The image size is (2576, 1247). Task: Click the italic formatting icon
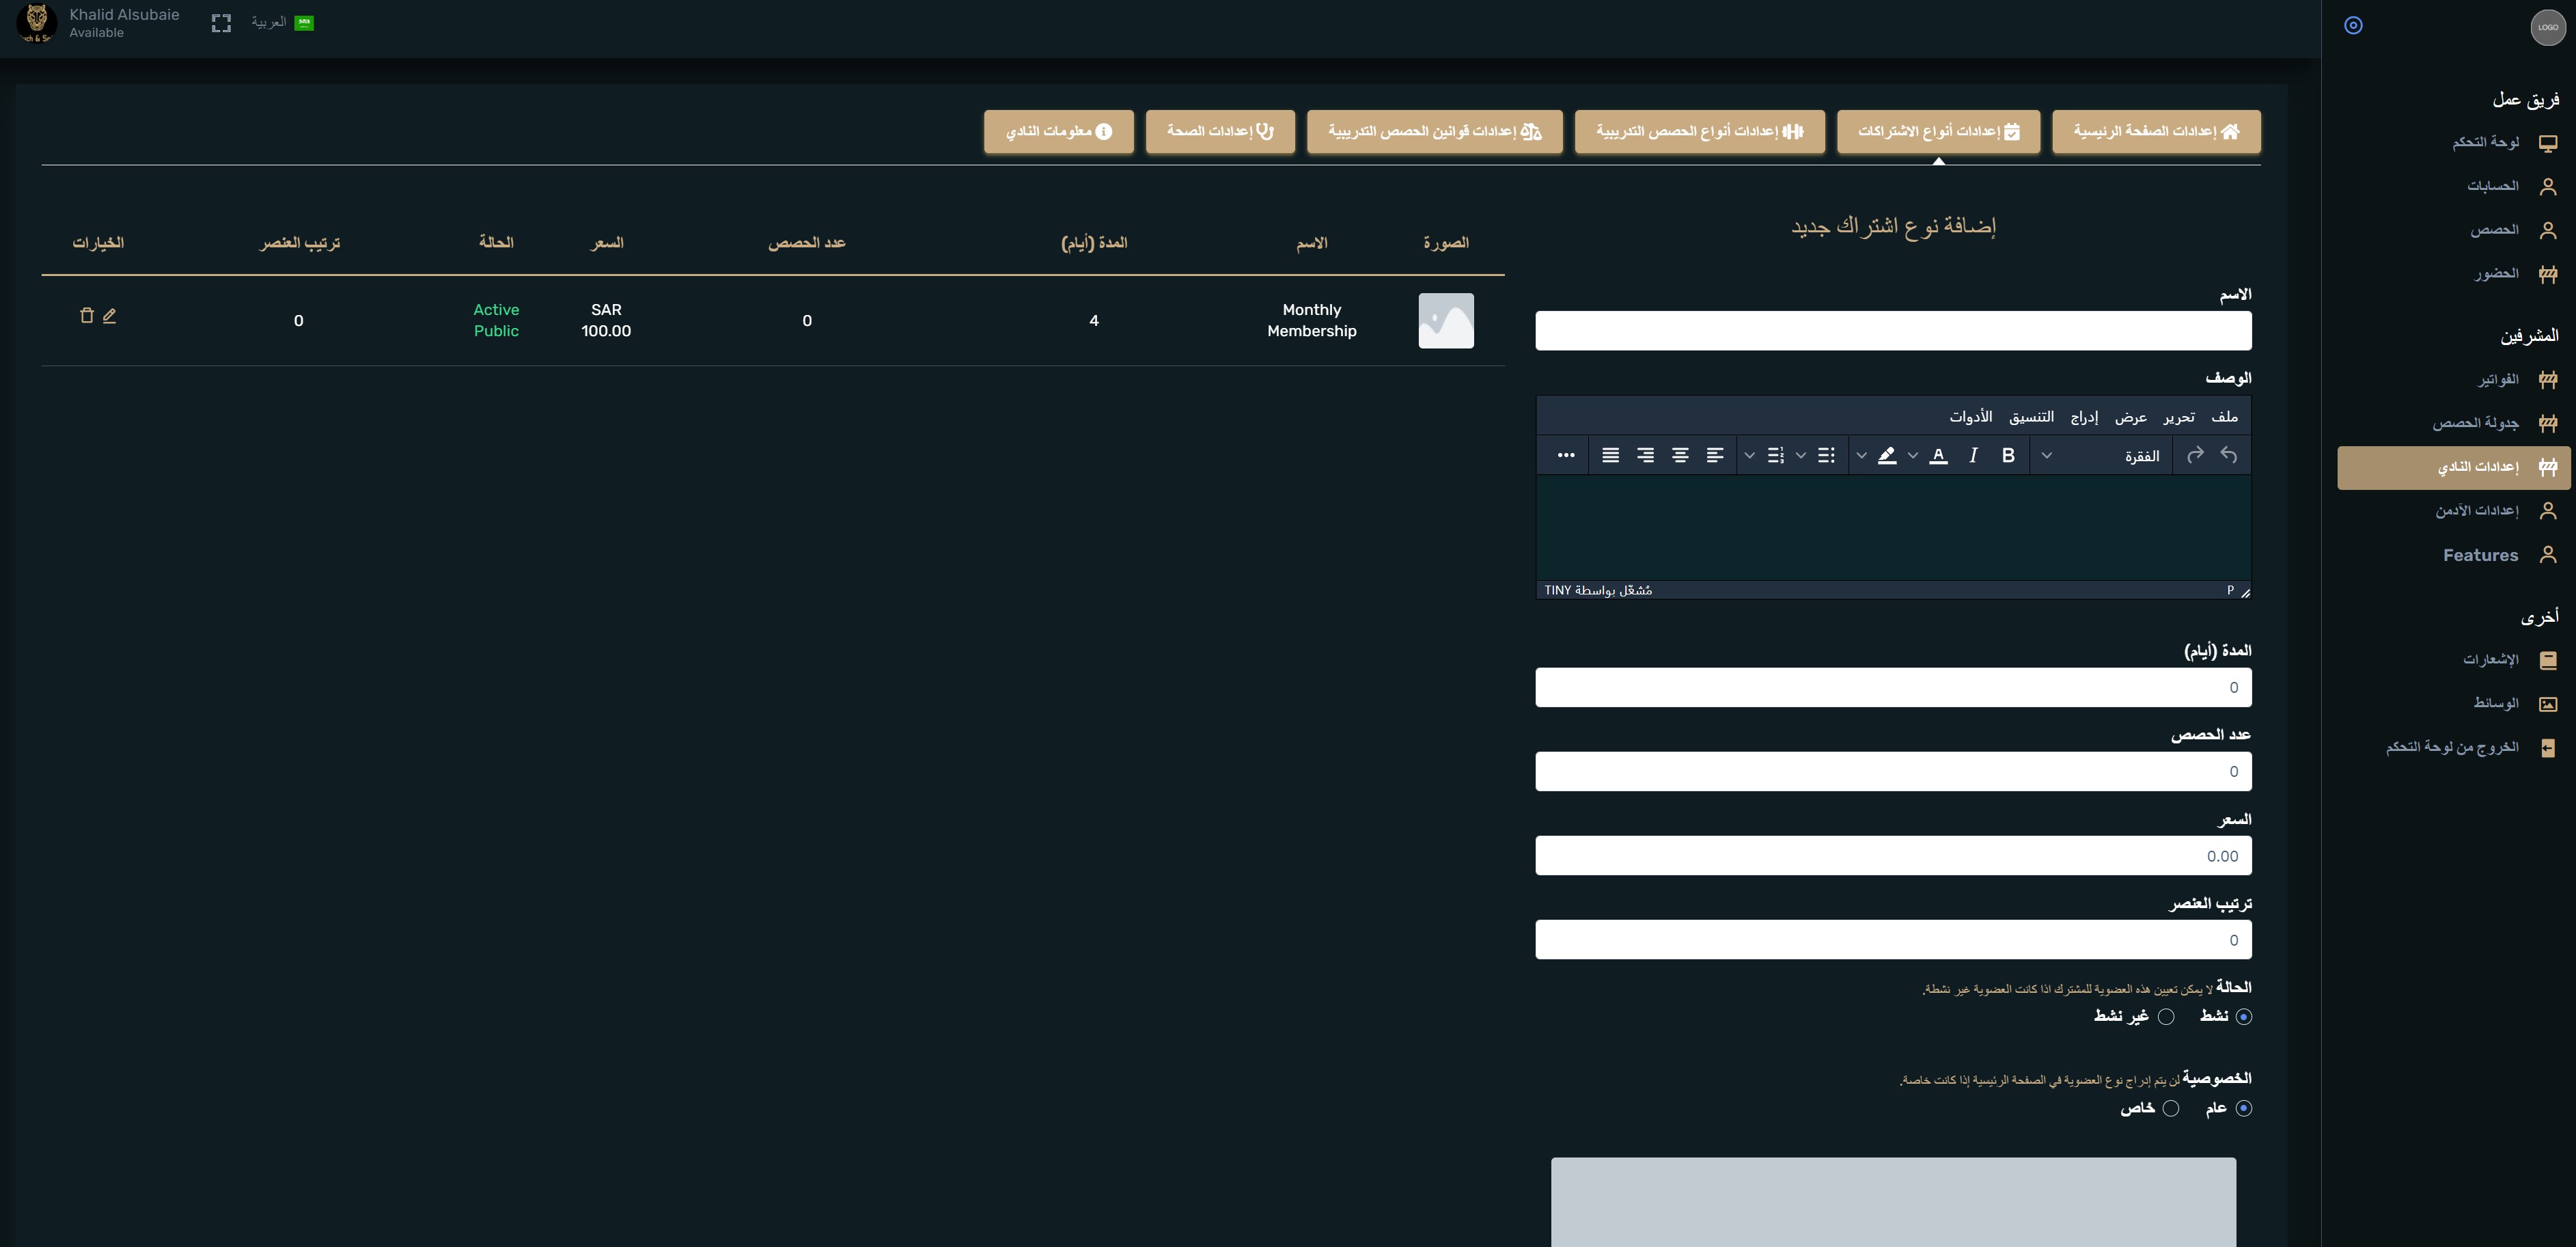click(x=1973, y=456)
